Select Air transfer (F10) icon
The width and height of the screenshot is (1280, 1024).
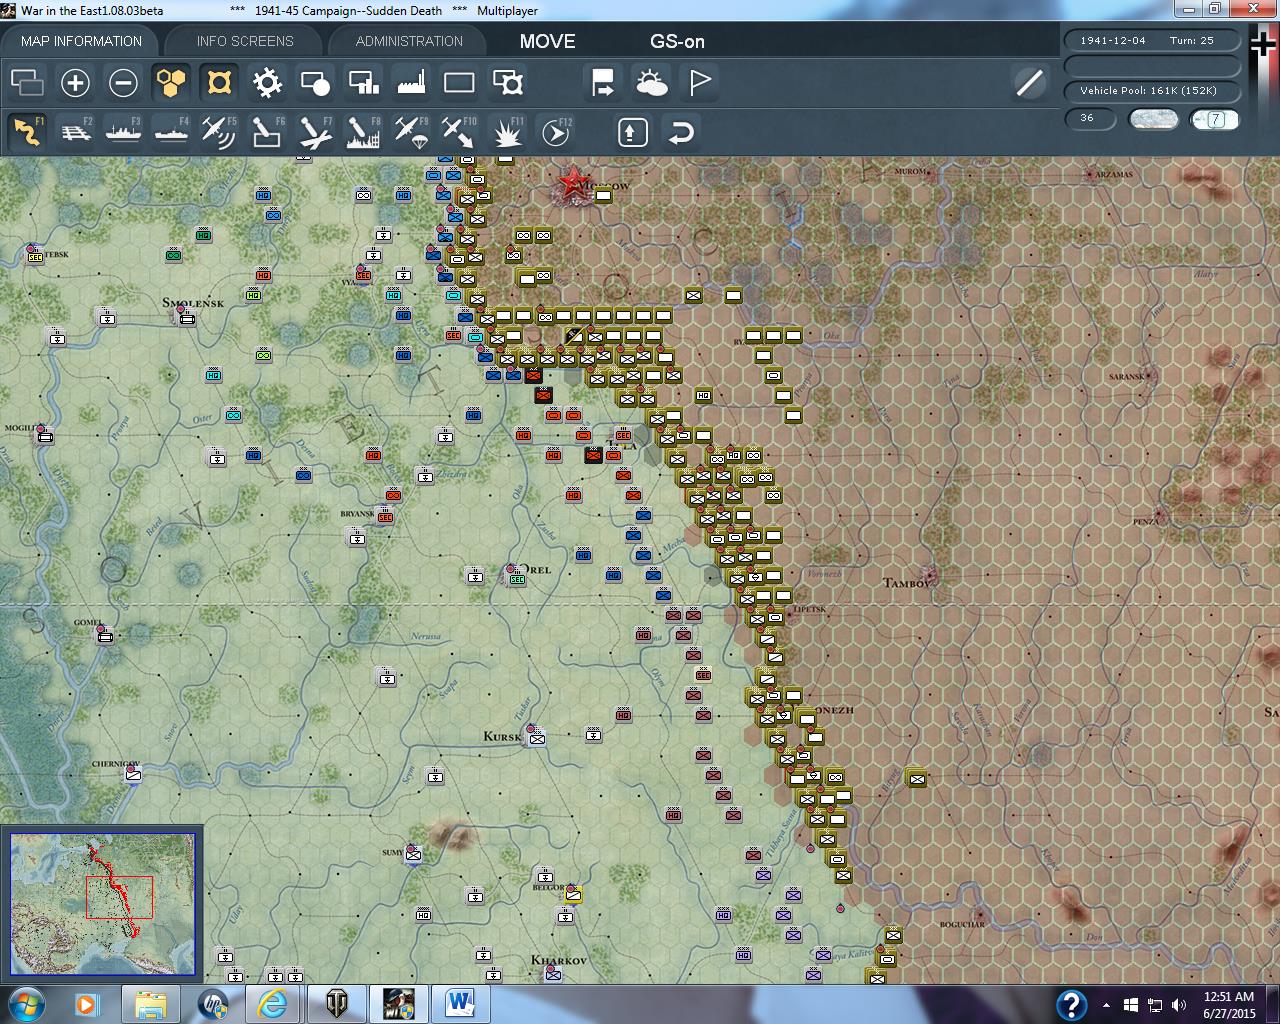[x=459, y=132]
